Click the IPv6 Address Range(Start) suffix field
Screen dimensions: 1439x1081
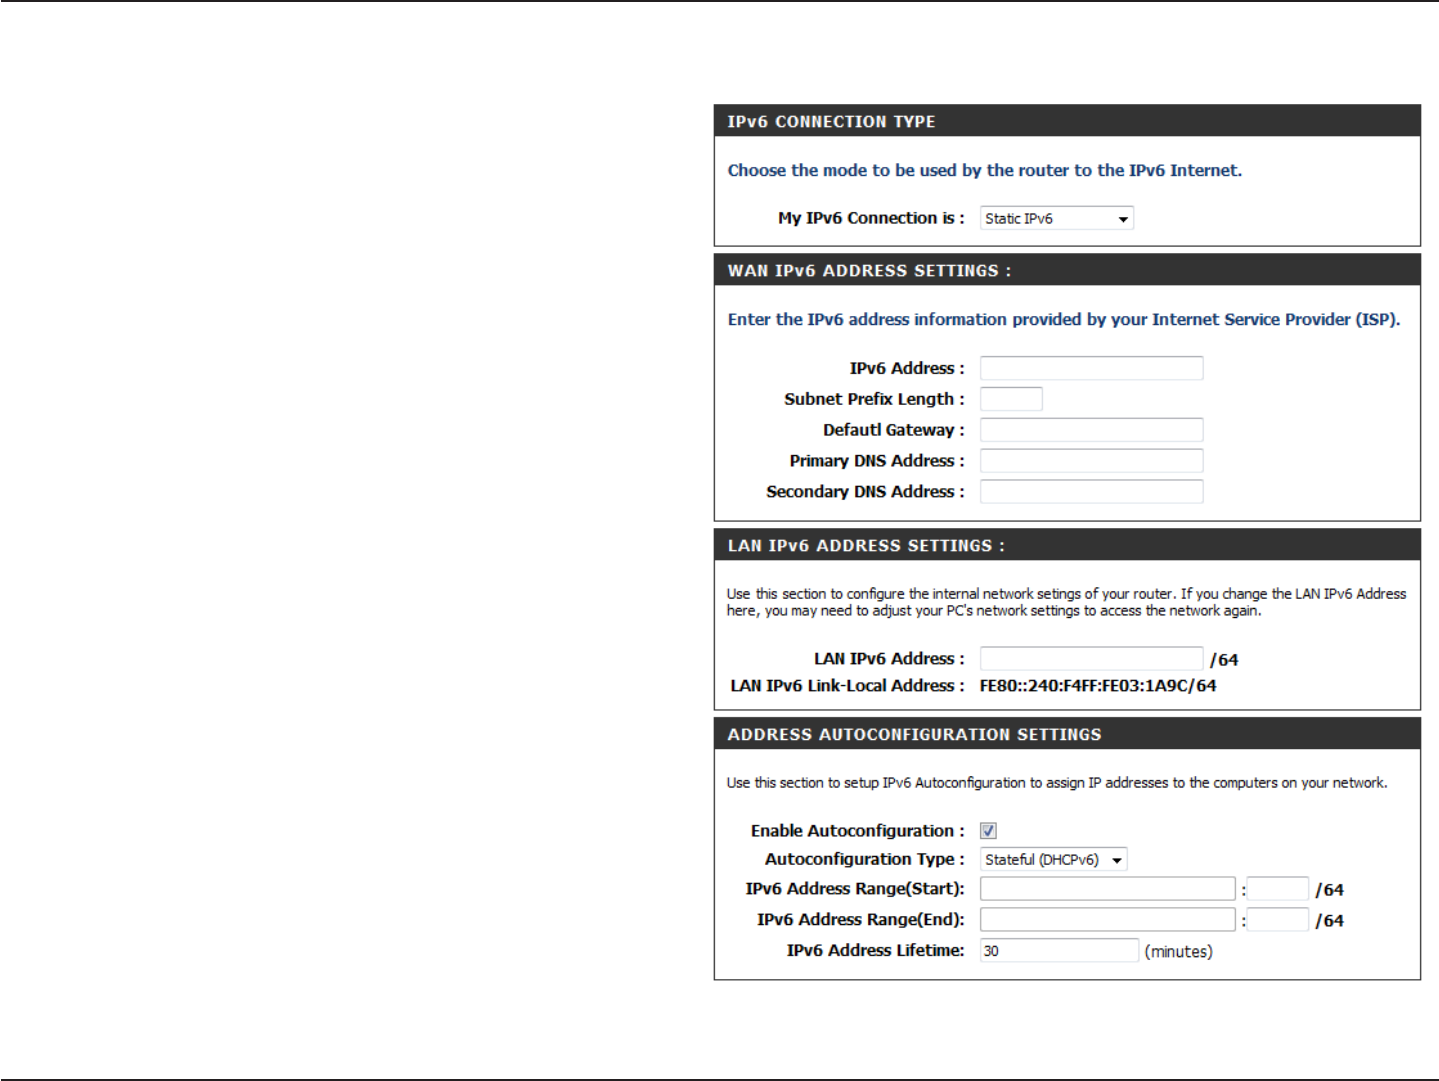[1278, 889]
